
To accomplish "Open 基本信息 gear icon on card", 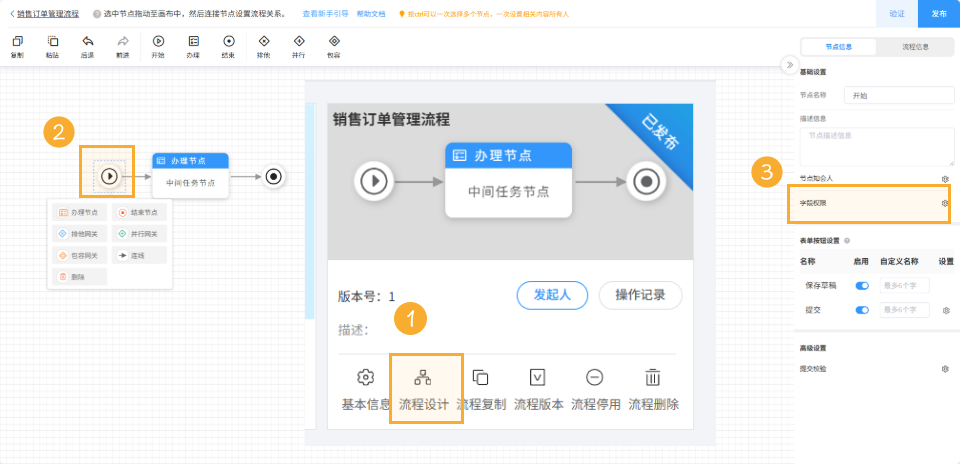I will pos(366,377).
